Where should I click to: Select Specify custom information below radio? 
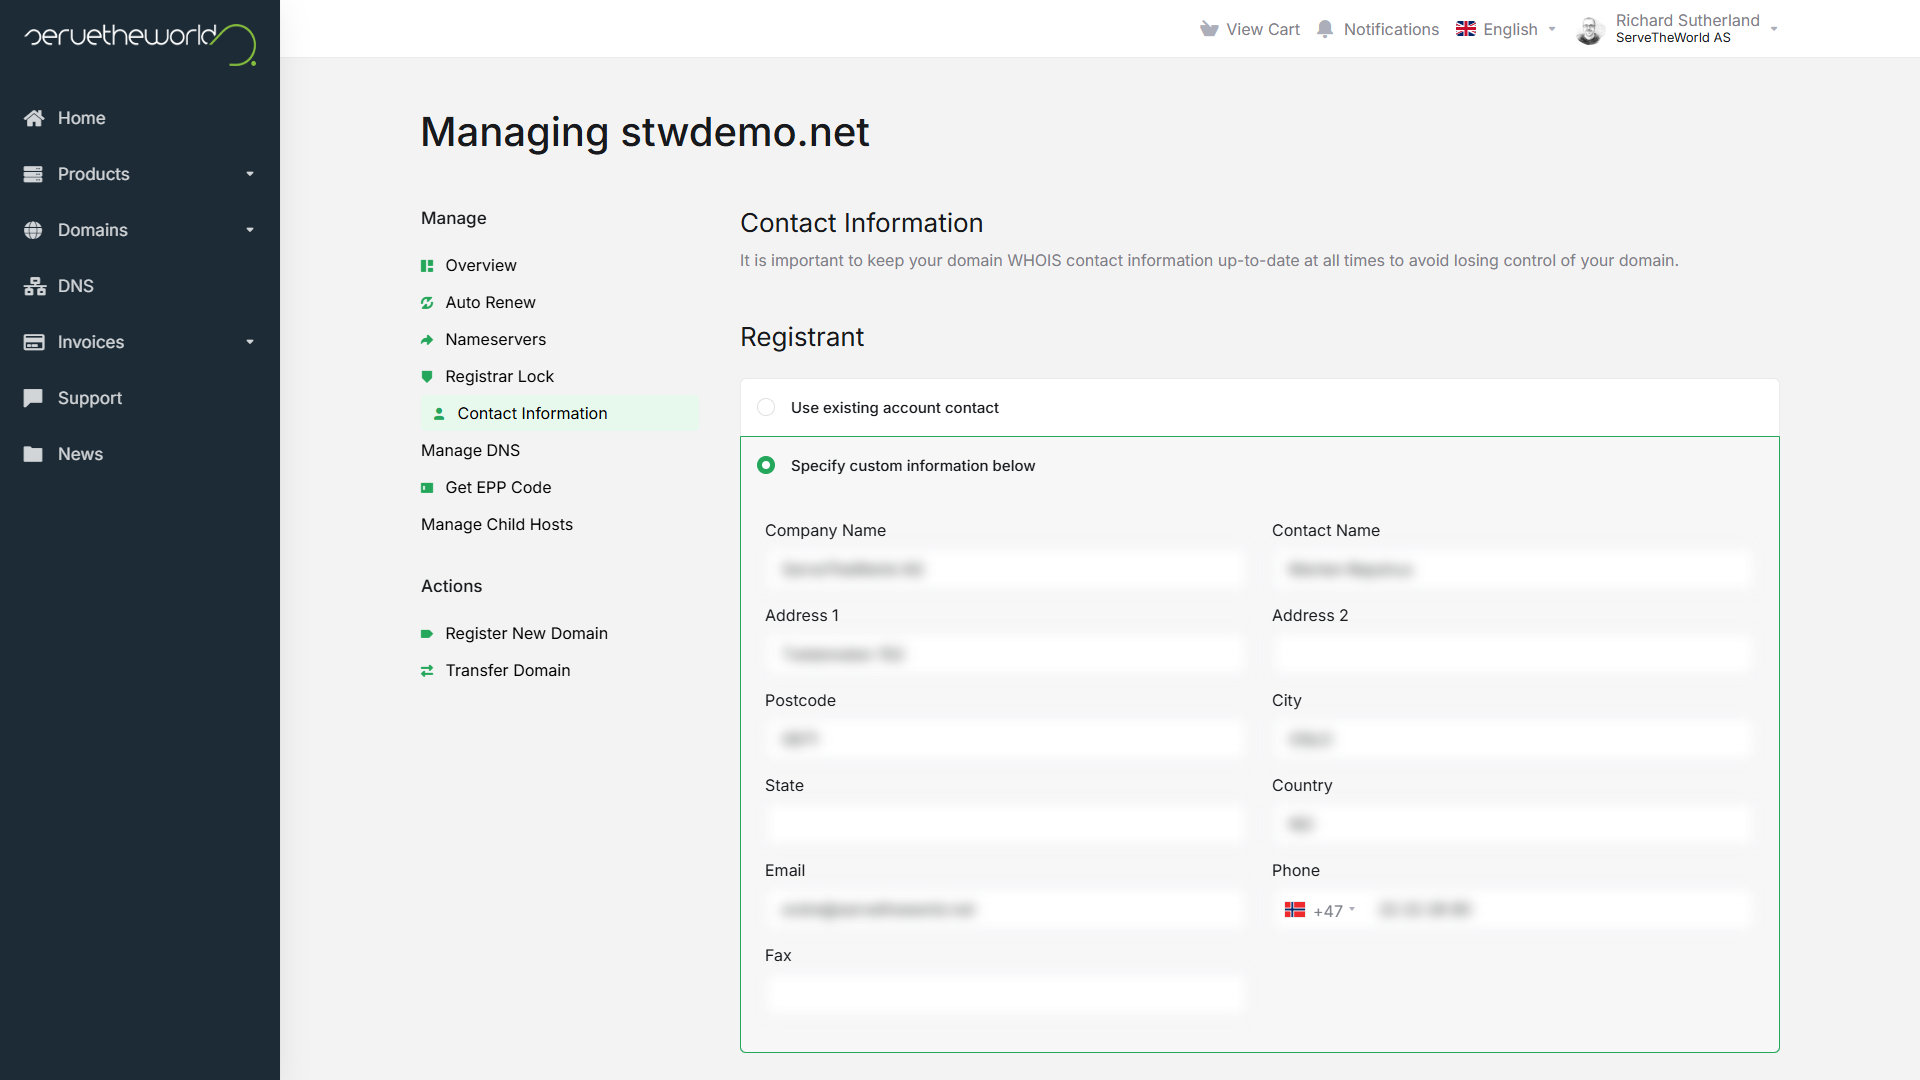coord(766,465)
